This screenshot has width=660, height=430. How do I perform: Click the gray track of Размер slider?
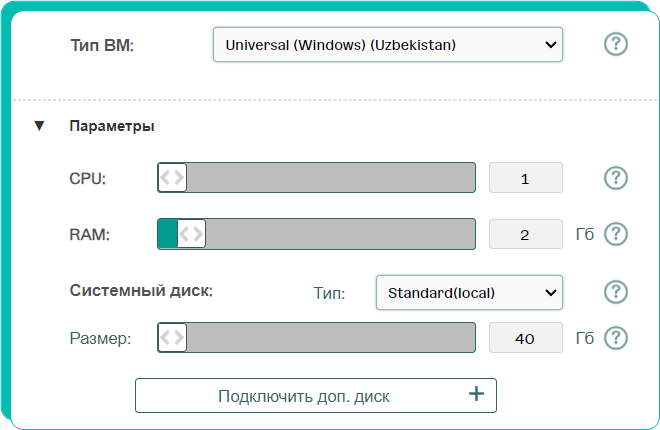(x=331, y=337)
